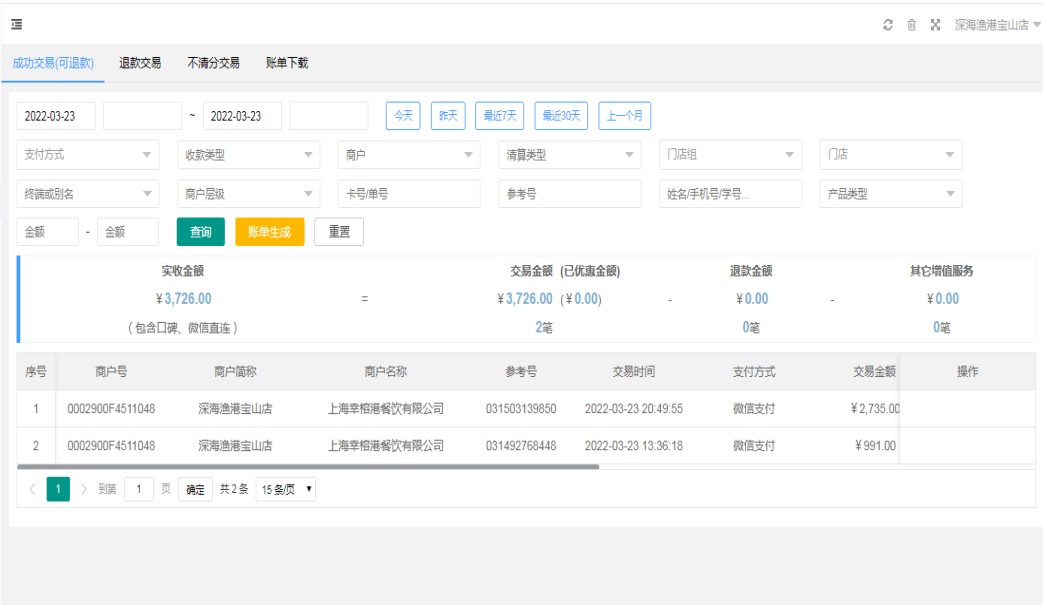Viewport: 1043px width, 605px height.
Task: Switch to the 退款交易 tab
Action: (x=140, y=63)
